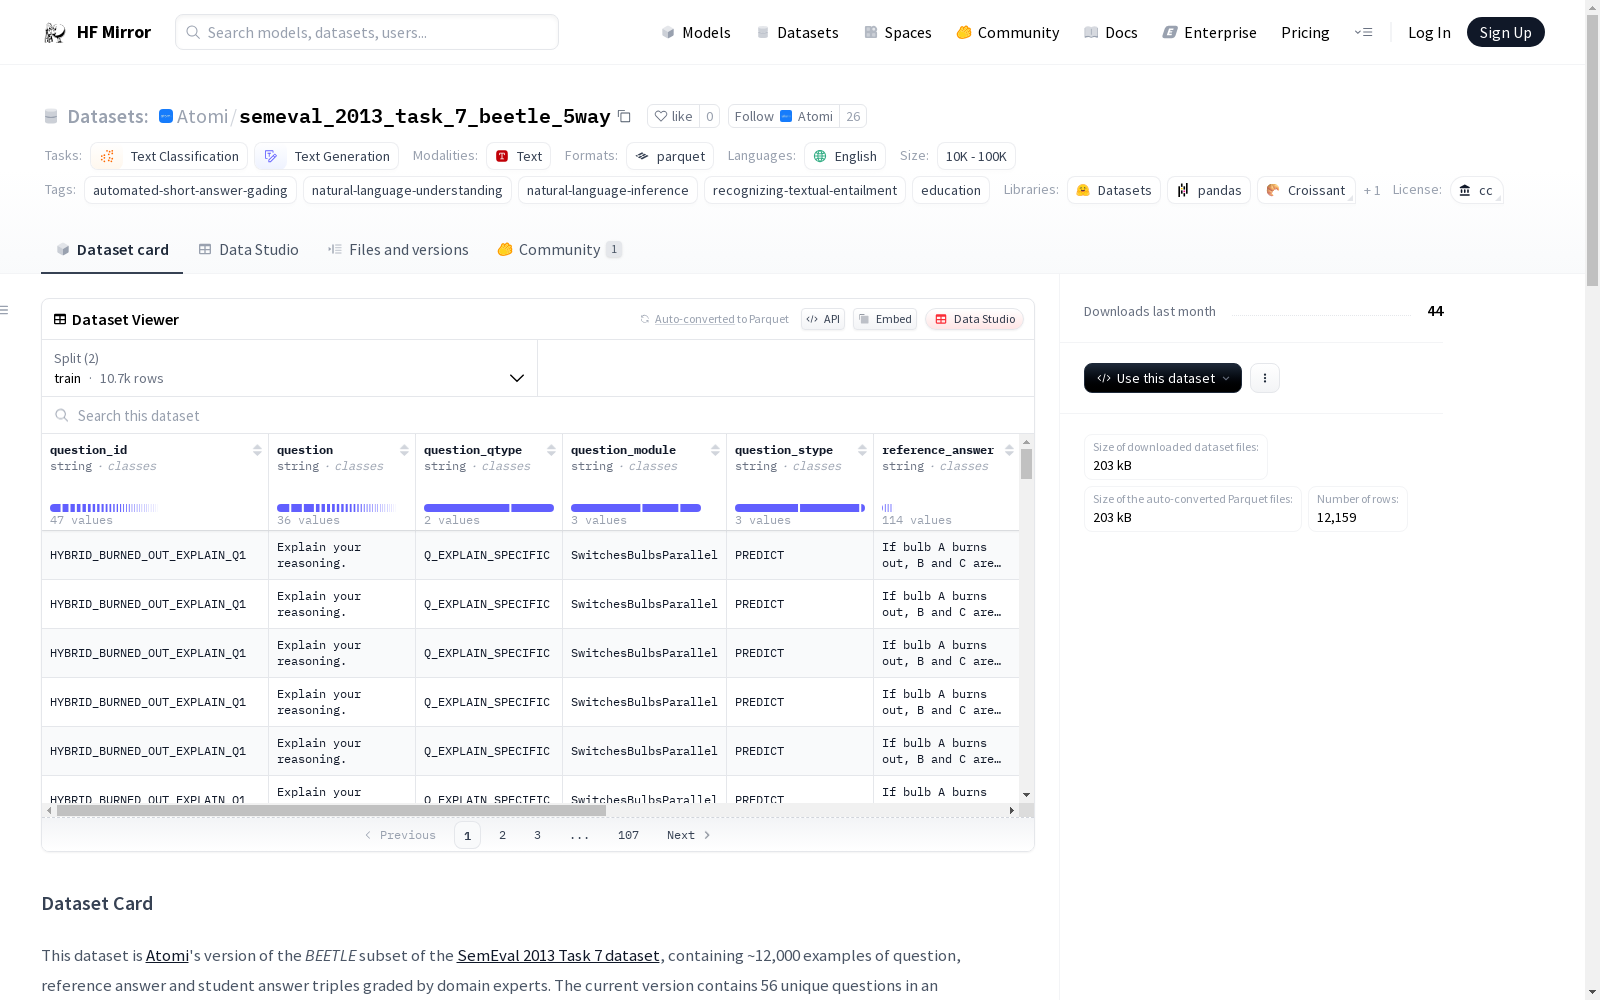Expand the Use this dataset dropdown

point(1163,378)
